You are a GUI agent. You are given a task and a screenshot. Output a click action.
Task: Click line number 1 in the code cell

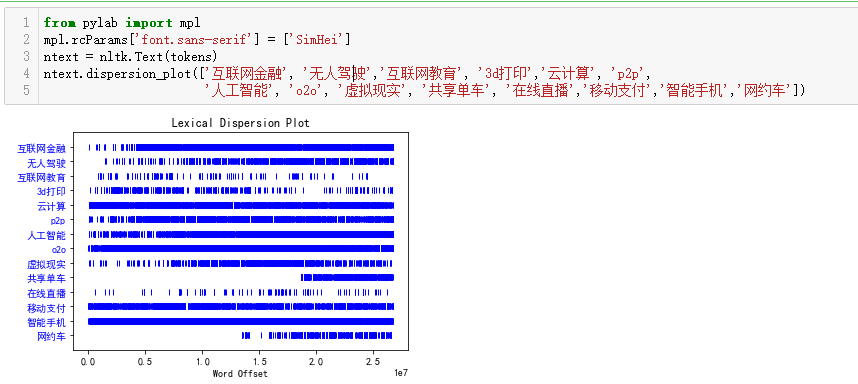pos(26,23)
